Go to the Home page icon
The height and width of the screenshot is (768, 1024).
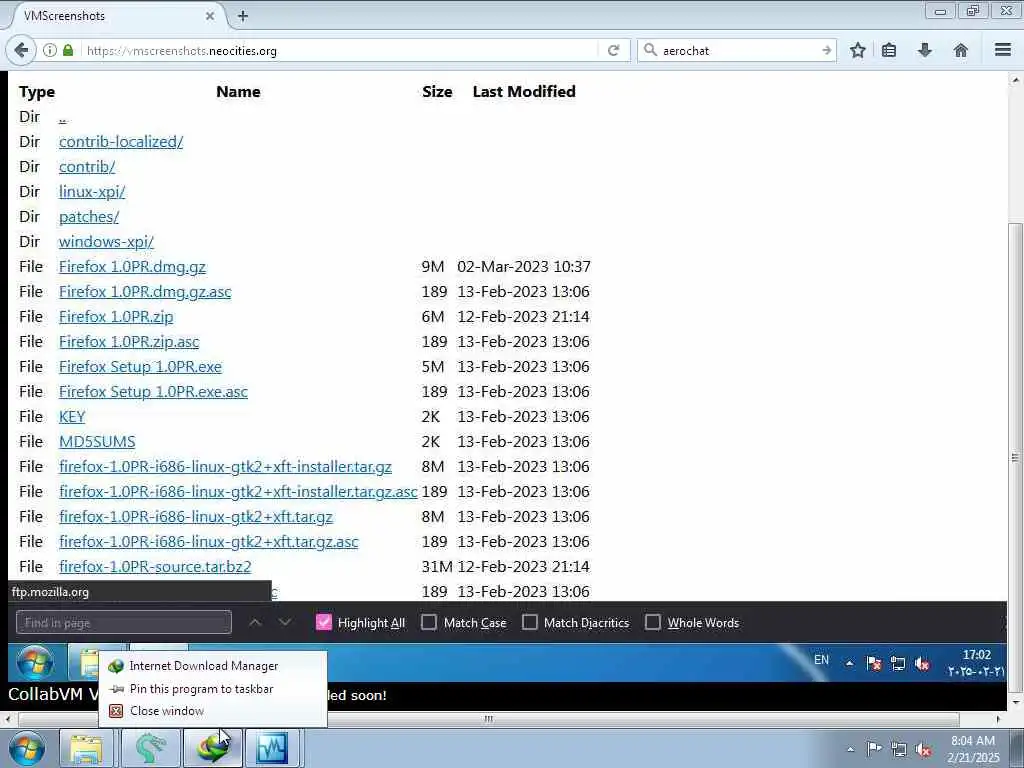tap(961, 50)
